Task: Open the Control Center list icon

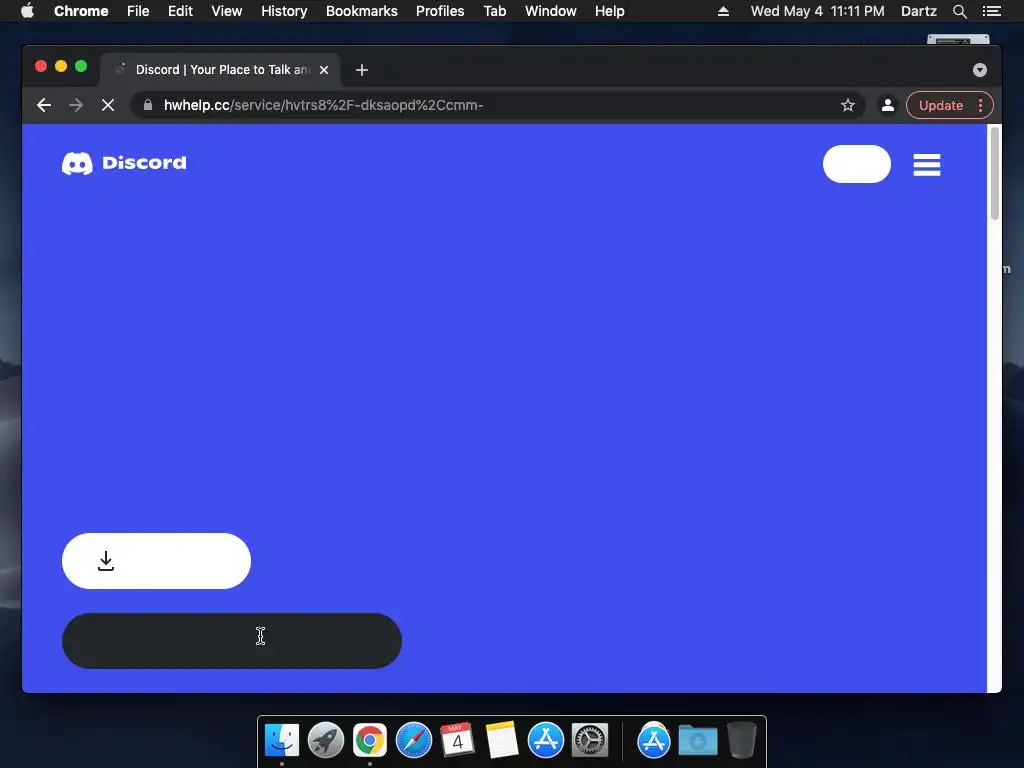Action: coord(991,11)
